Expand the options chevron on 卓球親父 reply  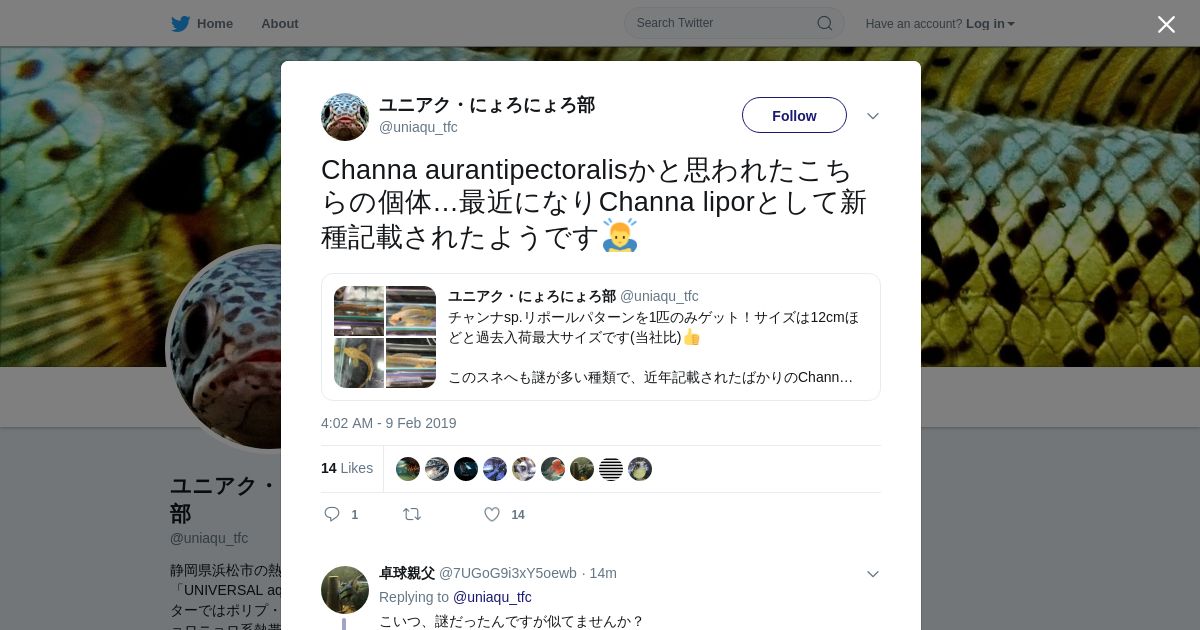coord(873,574)
